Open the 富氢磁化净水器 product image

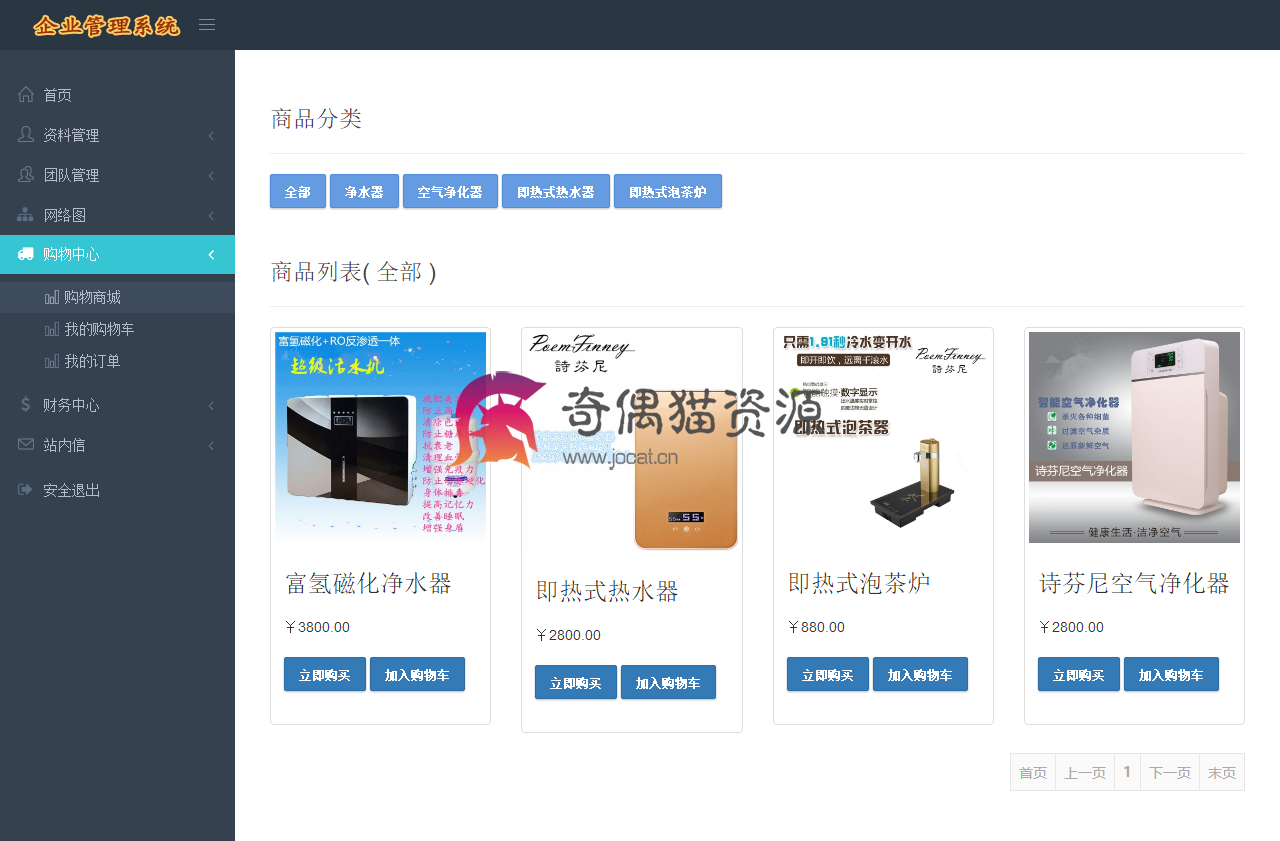tap(381, 437)
